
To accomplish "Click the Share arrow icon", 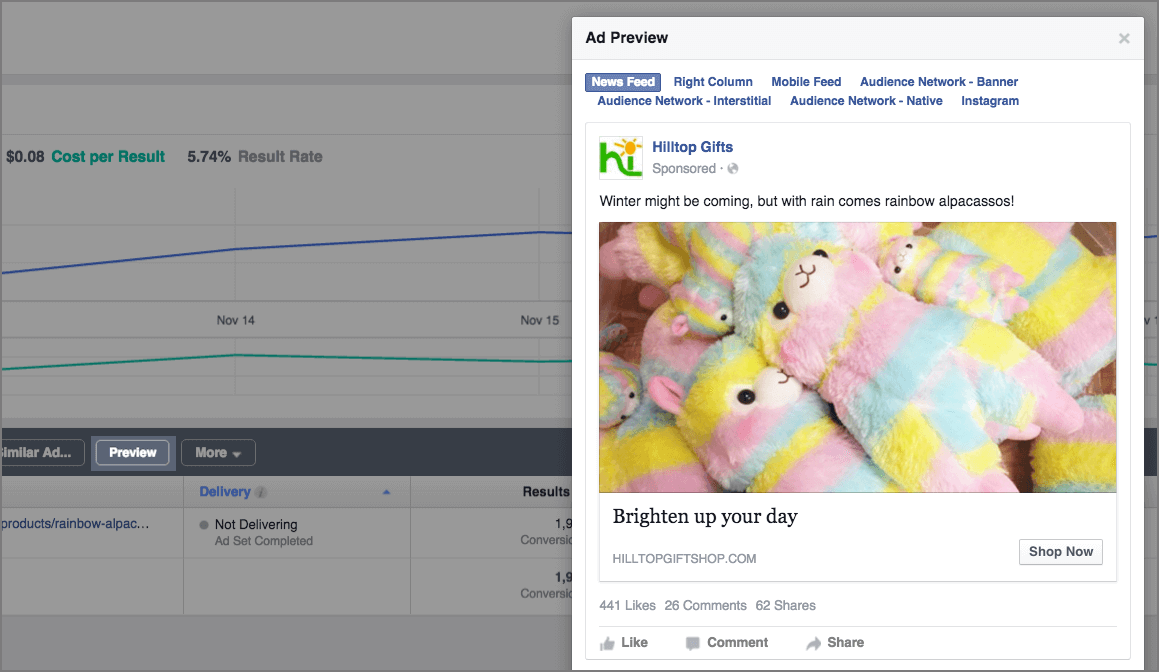I will pyautogui.click(x=814, y=643).
